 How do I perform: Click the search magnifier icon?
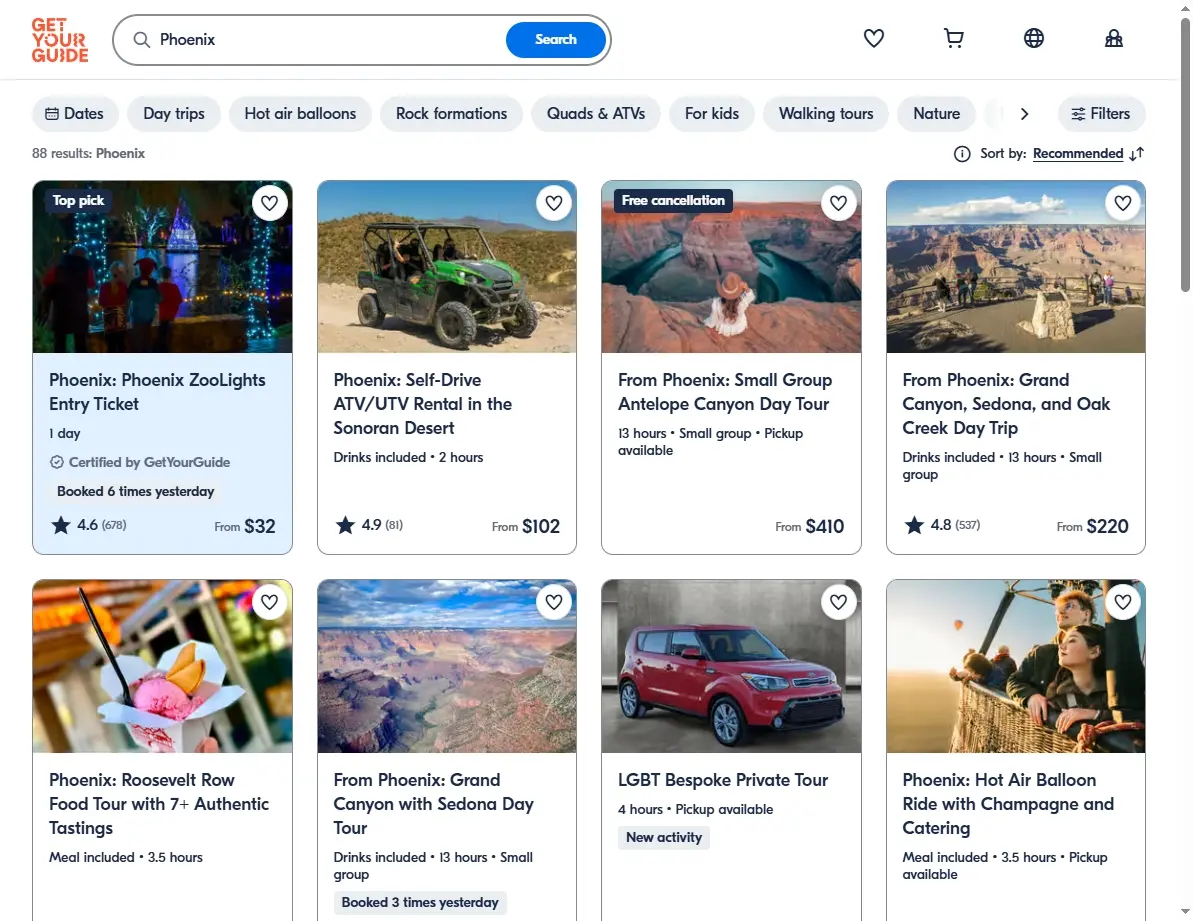142,40
